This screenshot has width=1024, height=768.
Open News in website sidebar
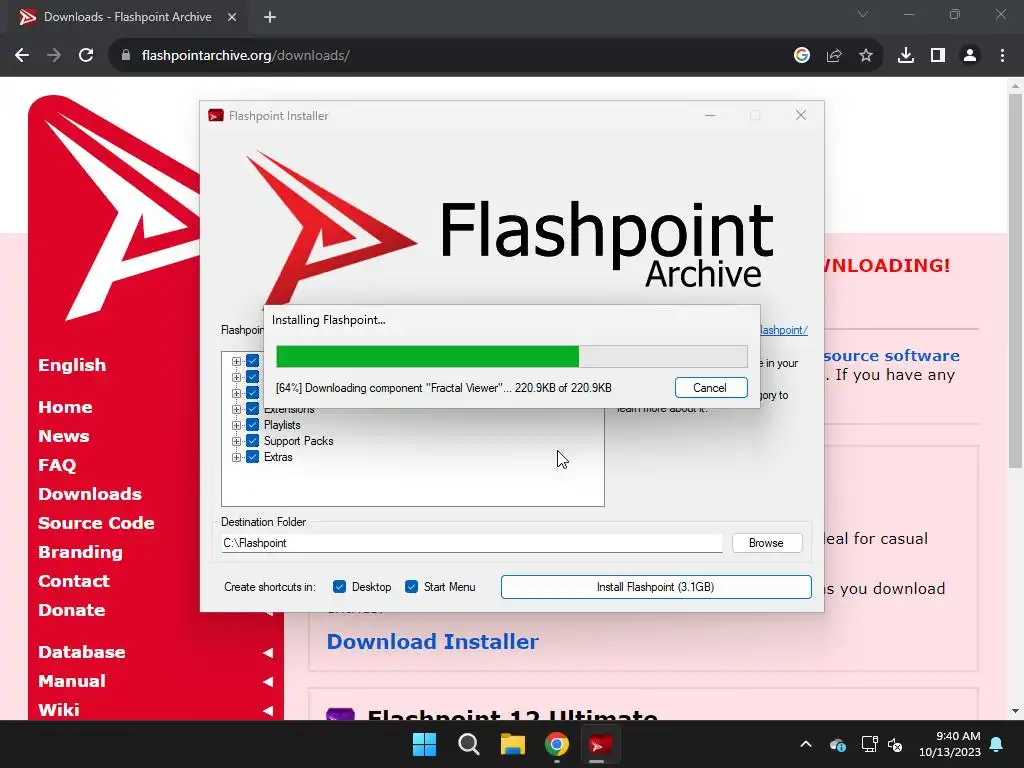tap(64, 436)
